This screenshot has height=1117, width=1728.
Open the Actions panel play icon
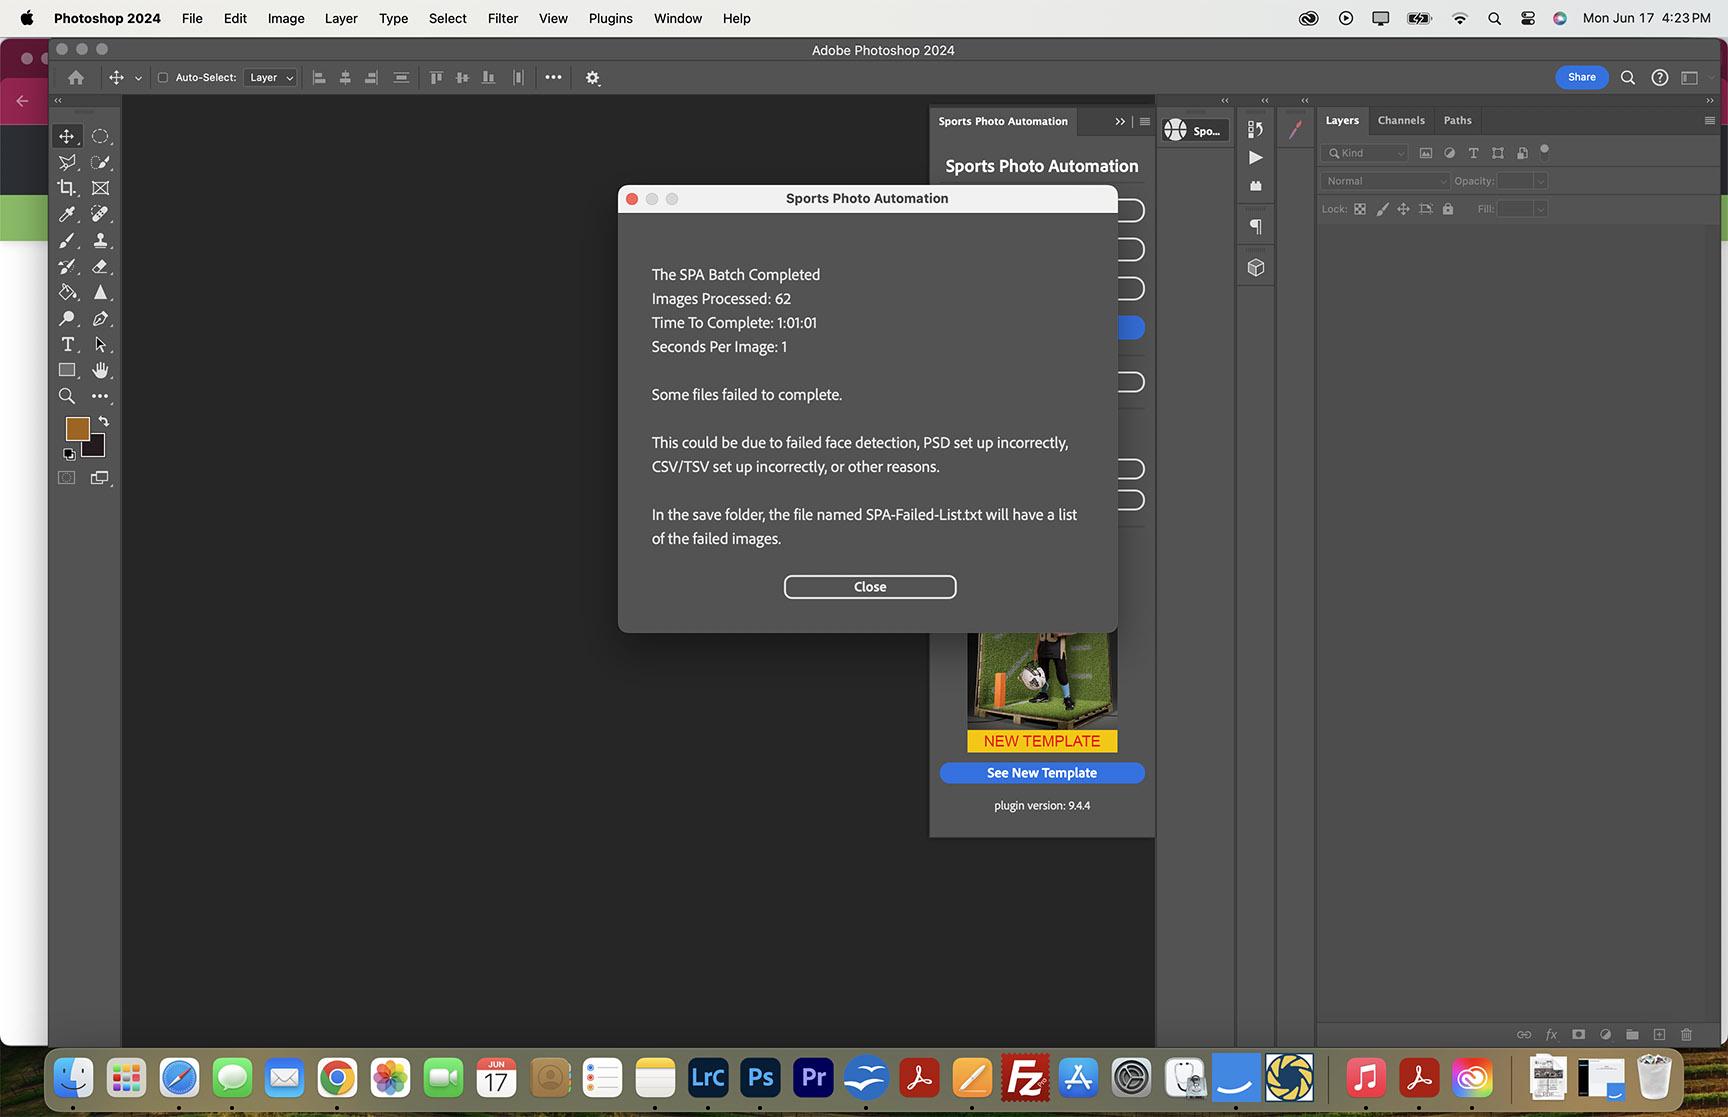pos(1256,158)
